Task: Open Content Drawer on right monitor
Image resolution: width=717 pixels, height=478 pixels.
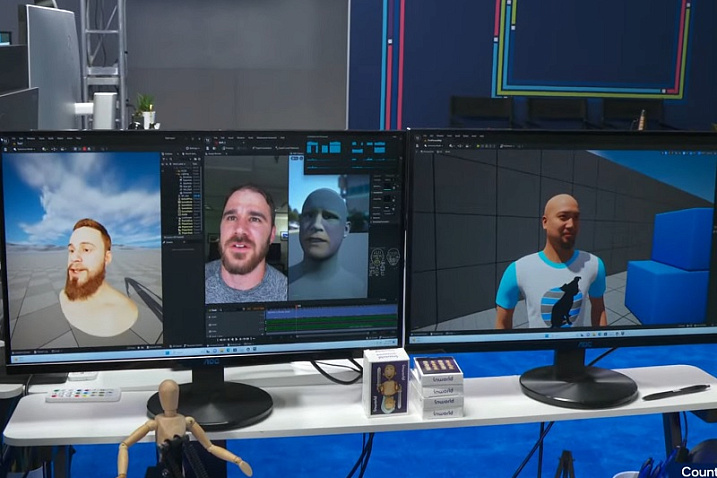Action: [419, 334]
